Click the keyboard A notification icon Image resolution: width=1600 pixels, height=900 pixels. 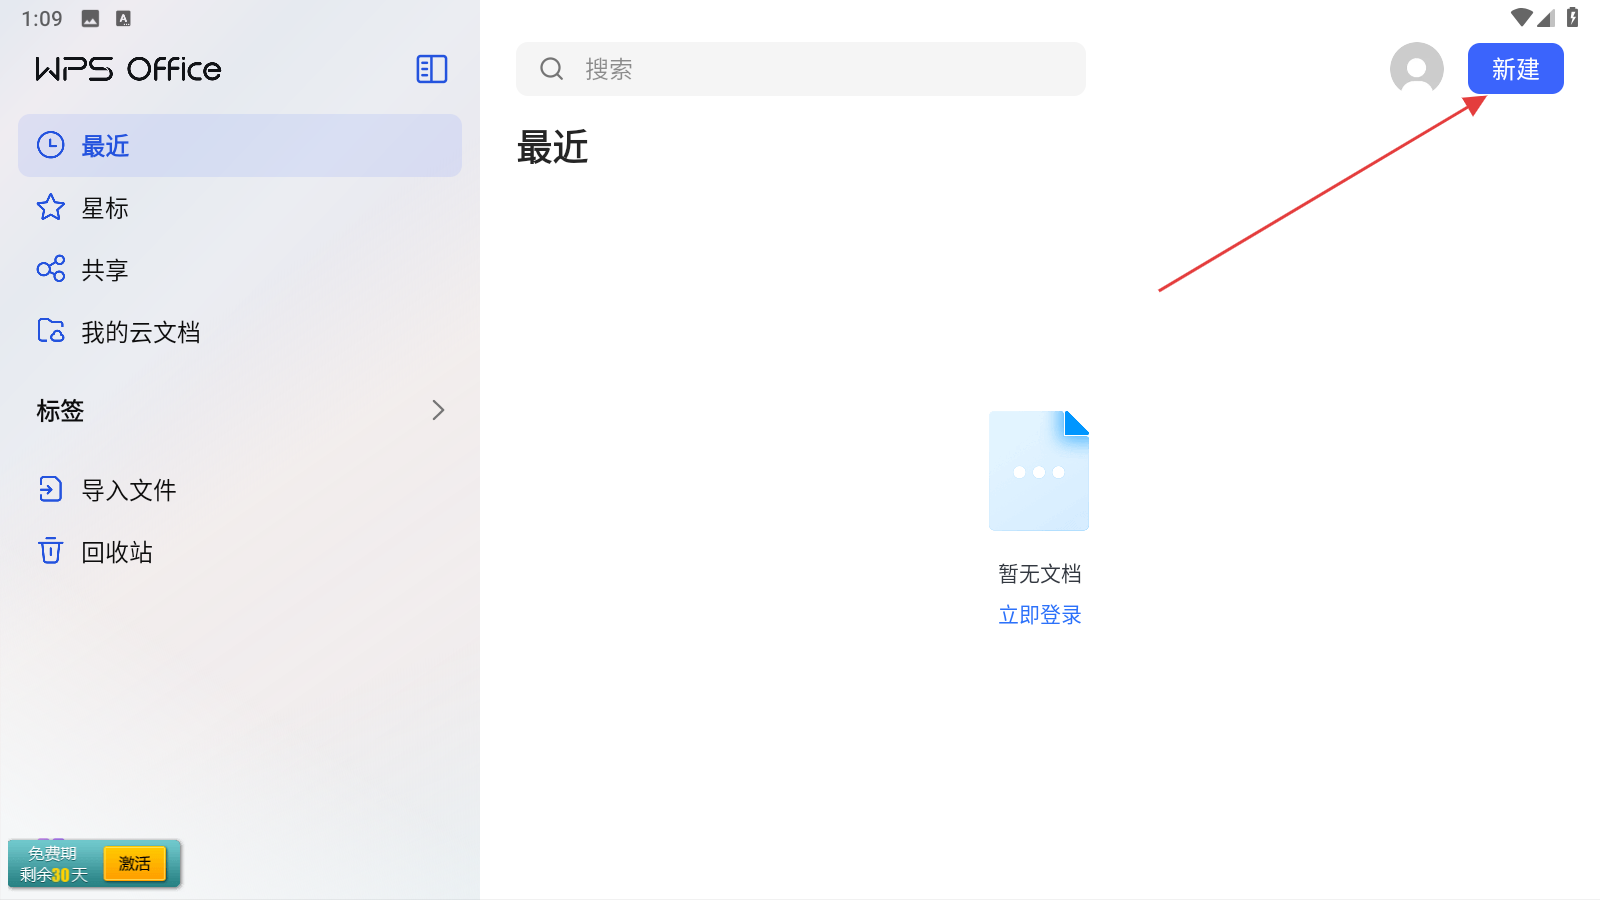pos(124,18)
